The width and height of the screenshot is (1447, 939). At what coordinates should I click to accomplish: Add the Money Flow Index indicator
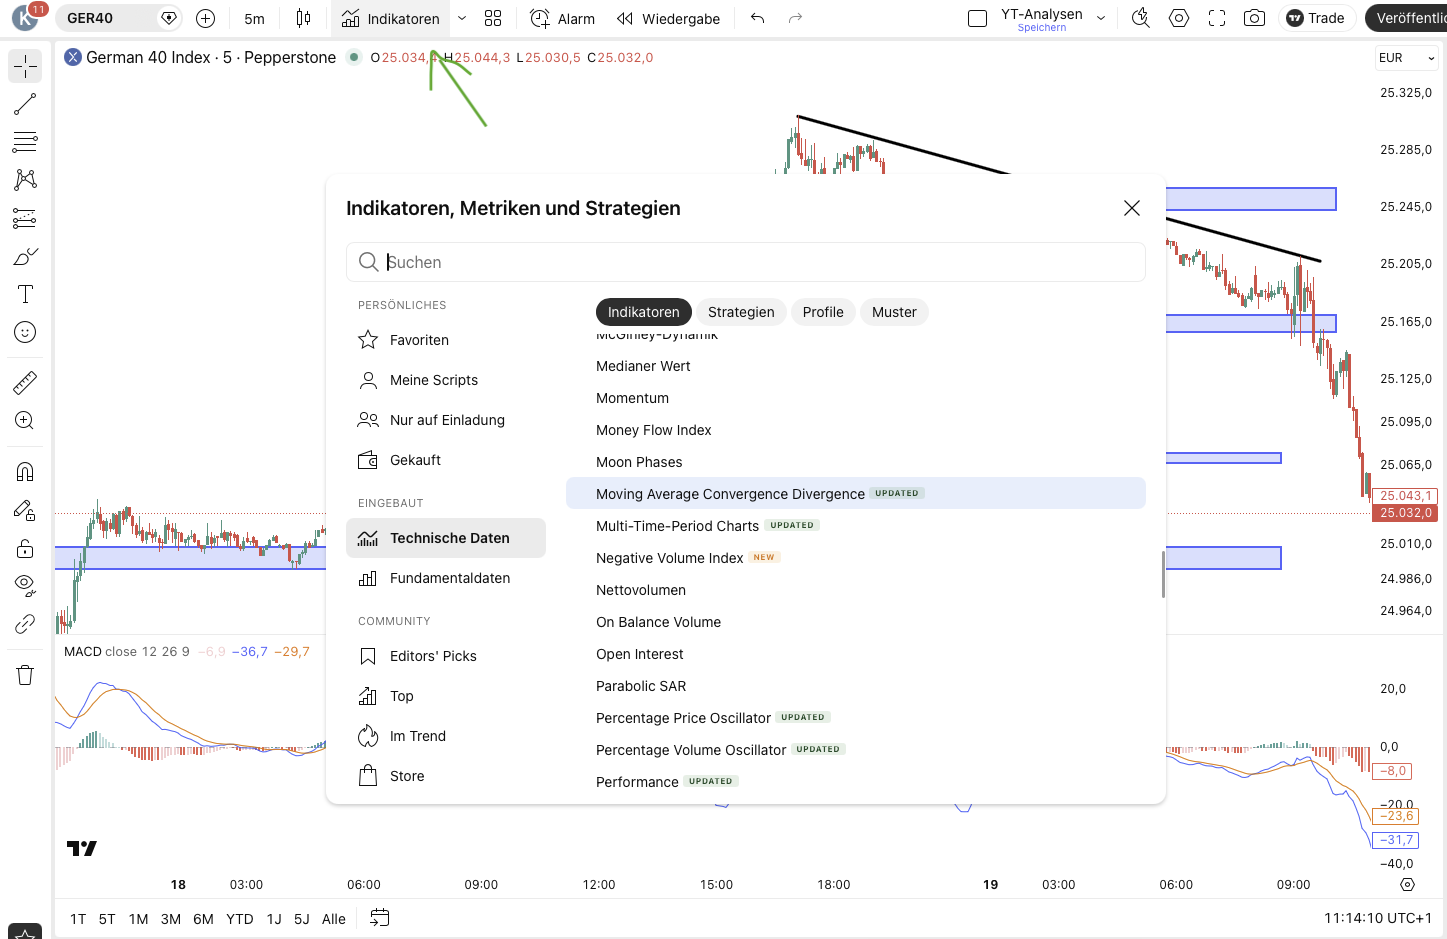(x=856, y=430)
